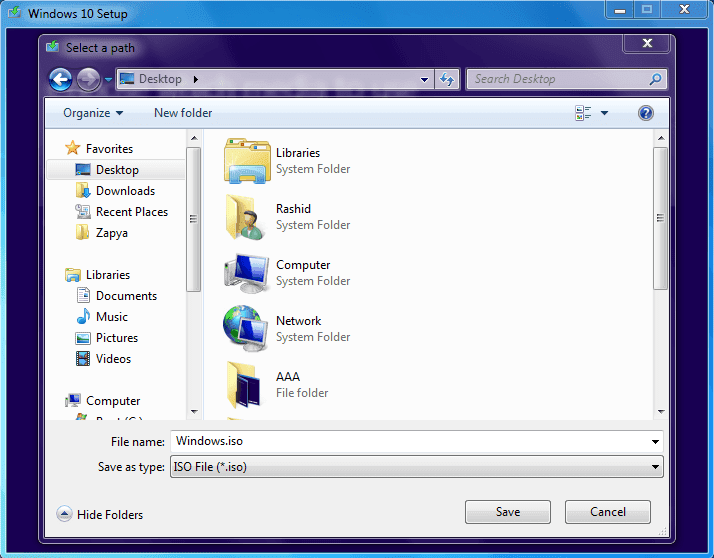714x558 pixels.
Task: Click the Zapya folder icon
Action: [x=82, y=232]
